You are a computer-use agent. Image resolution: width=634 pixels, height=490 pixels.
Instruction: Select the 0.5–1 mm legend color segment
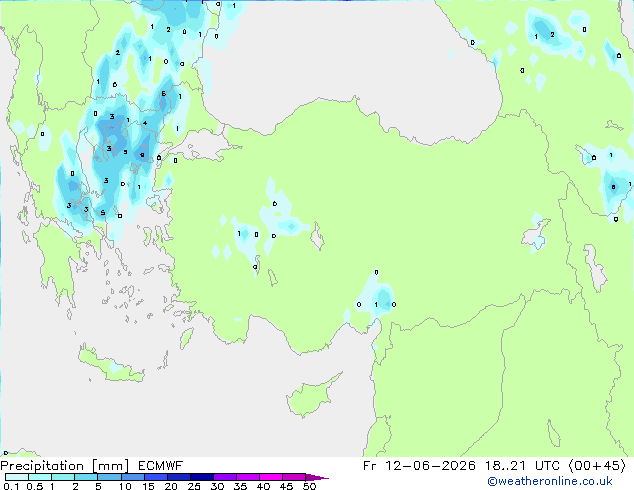[40, 477]
